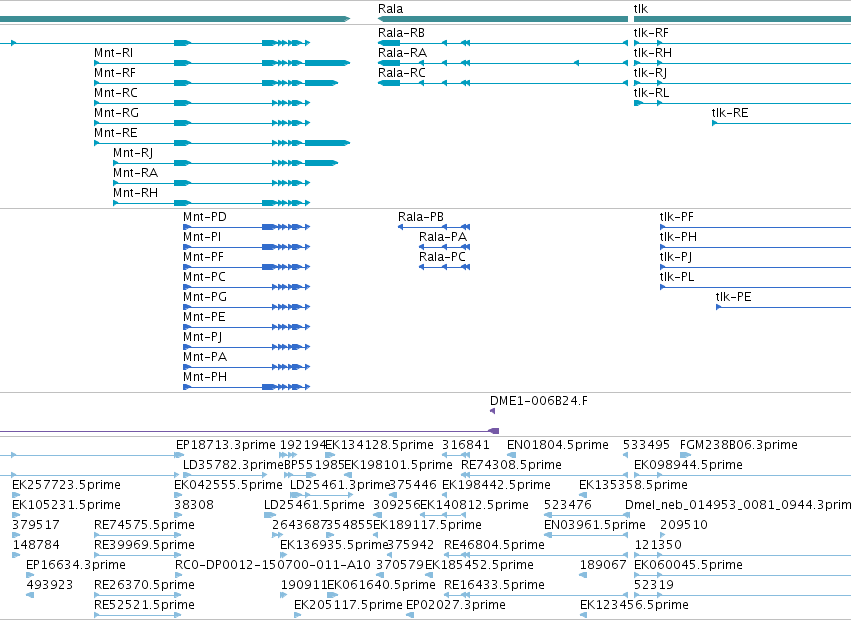Select the tlk-RH transcript label

(x=652, y=53)
